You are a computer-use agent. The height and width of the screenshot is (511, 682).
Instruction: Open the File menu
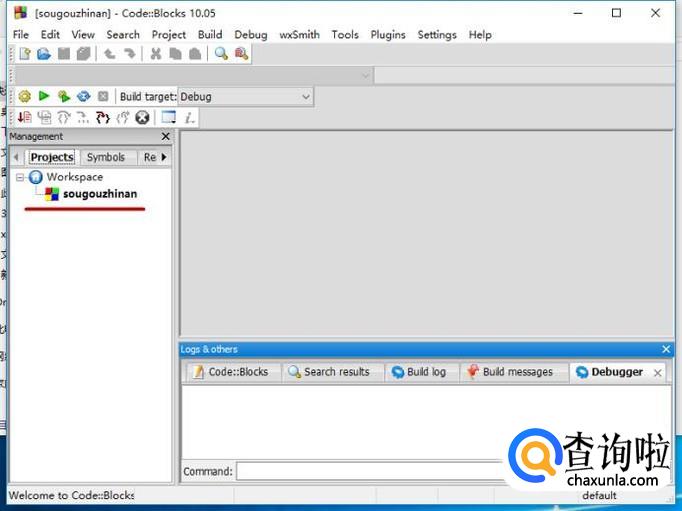point(20,34)
